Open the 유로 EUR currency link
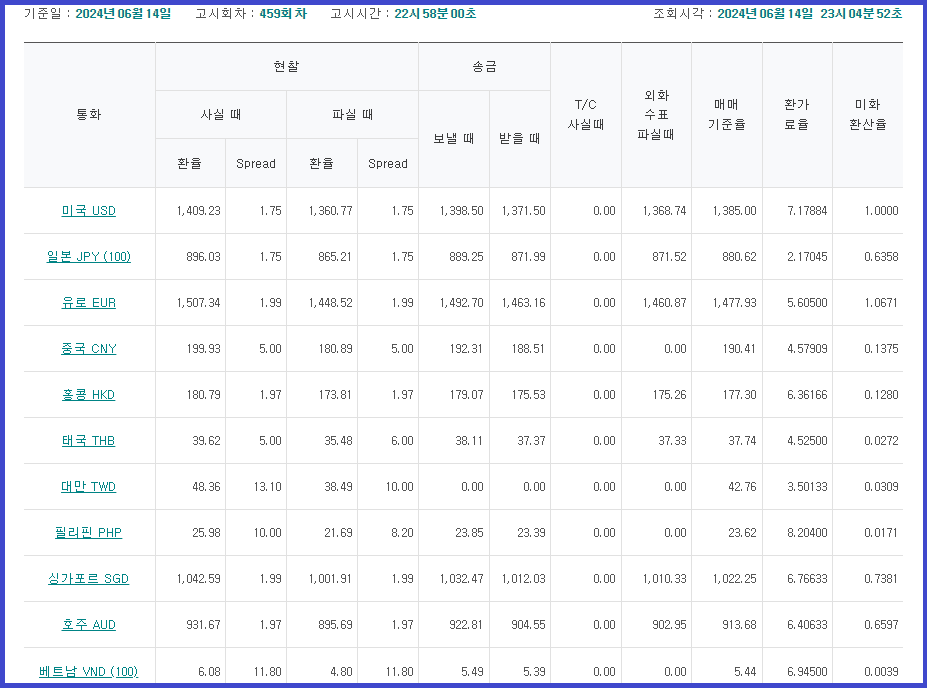Viewport: 927px width, 688px height. (89, 303)
